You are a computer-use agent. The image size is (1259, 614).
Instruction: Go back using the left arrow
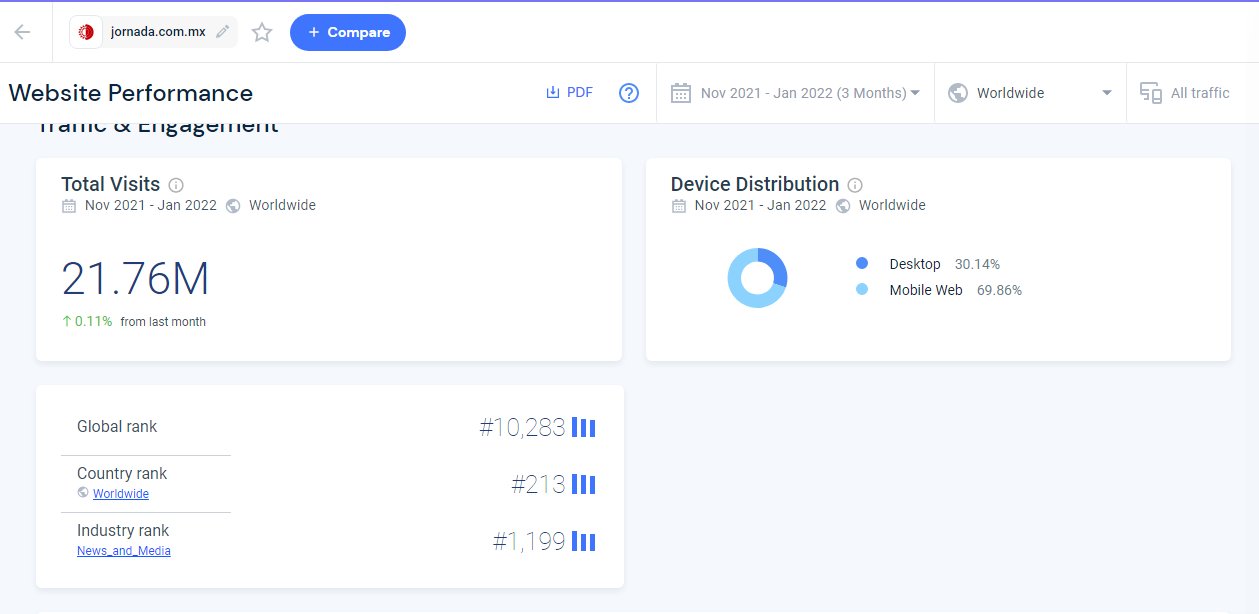point(22,32)
